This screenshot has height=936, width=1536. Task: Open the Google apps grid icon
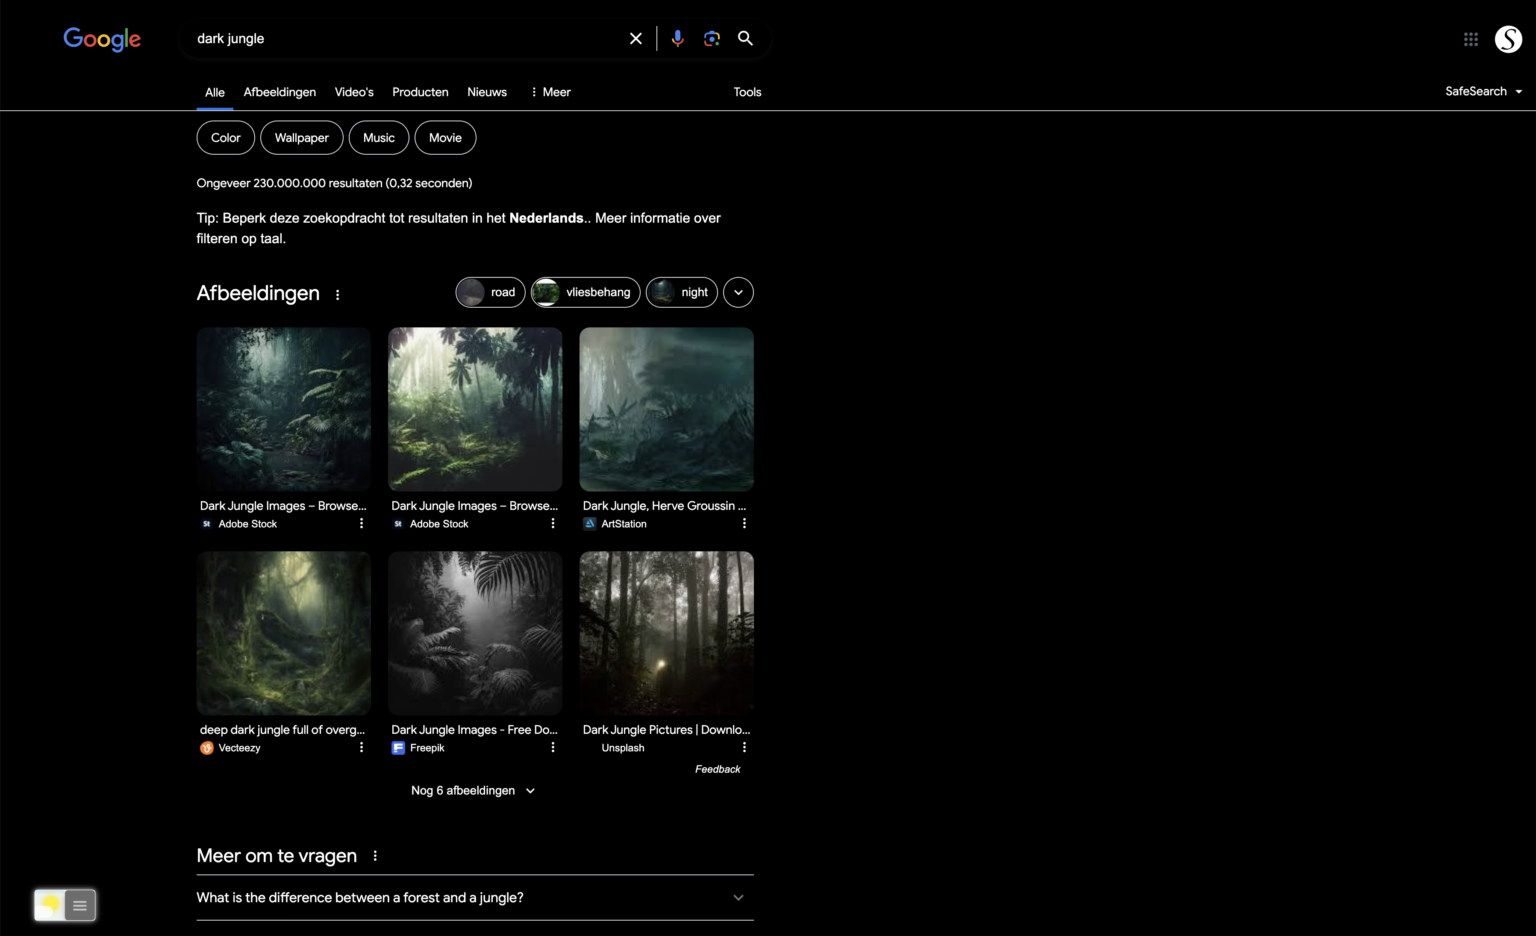pyautogui.click(x=1470, y=39)
